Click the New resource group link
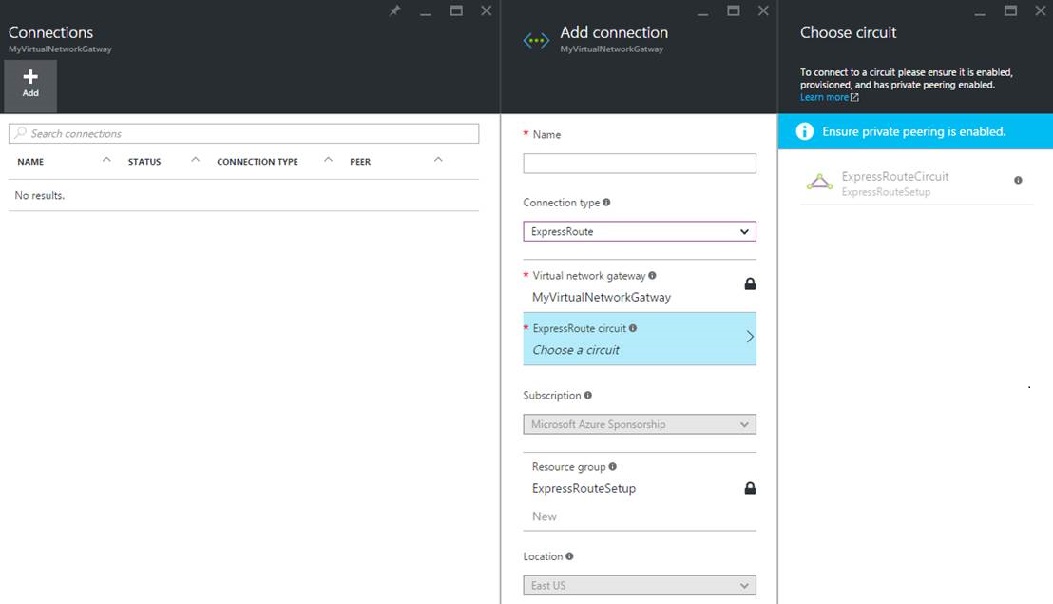Screen dimensions: 1053x604 [x=544, y=516]
